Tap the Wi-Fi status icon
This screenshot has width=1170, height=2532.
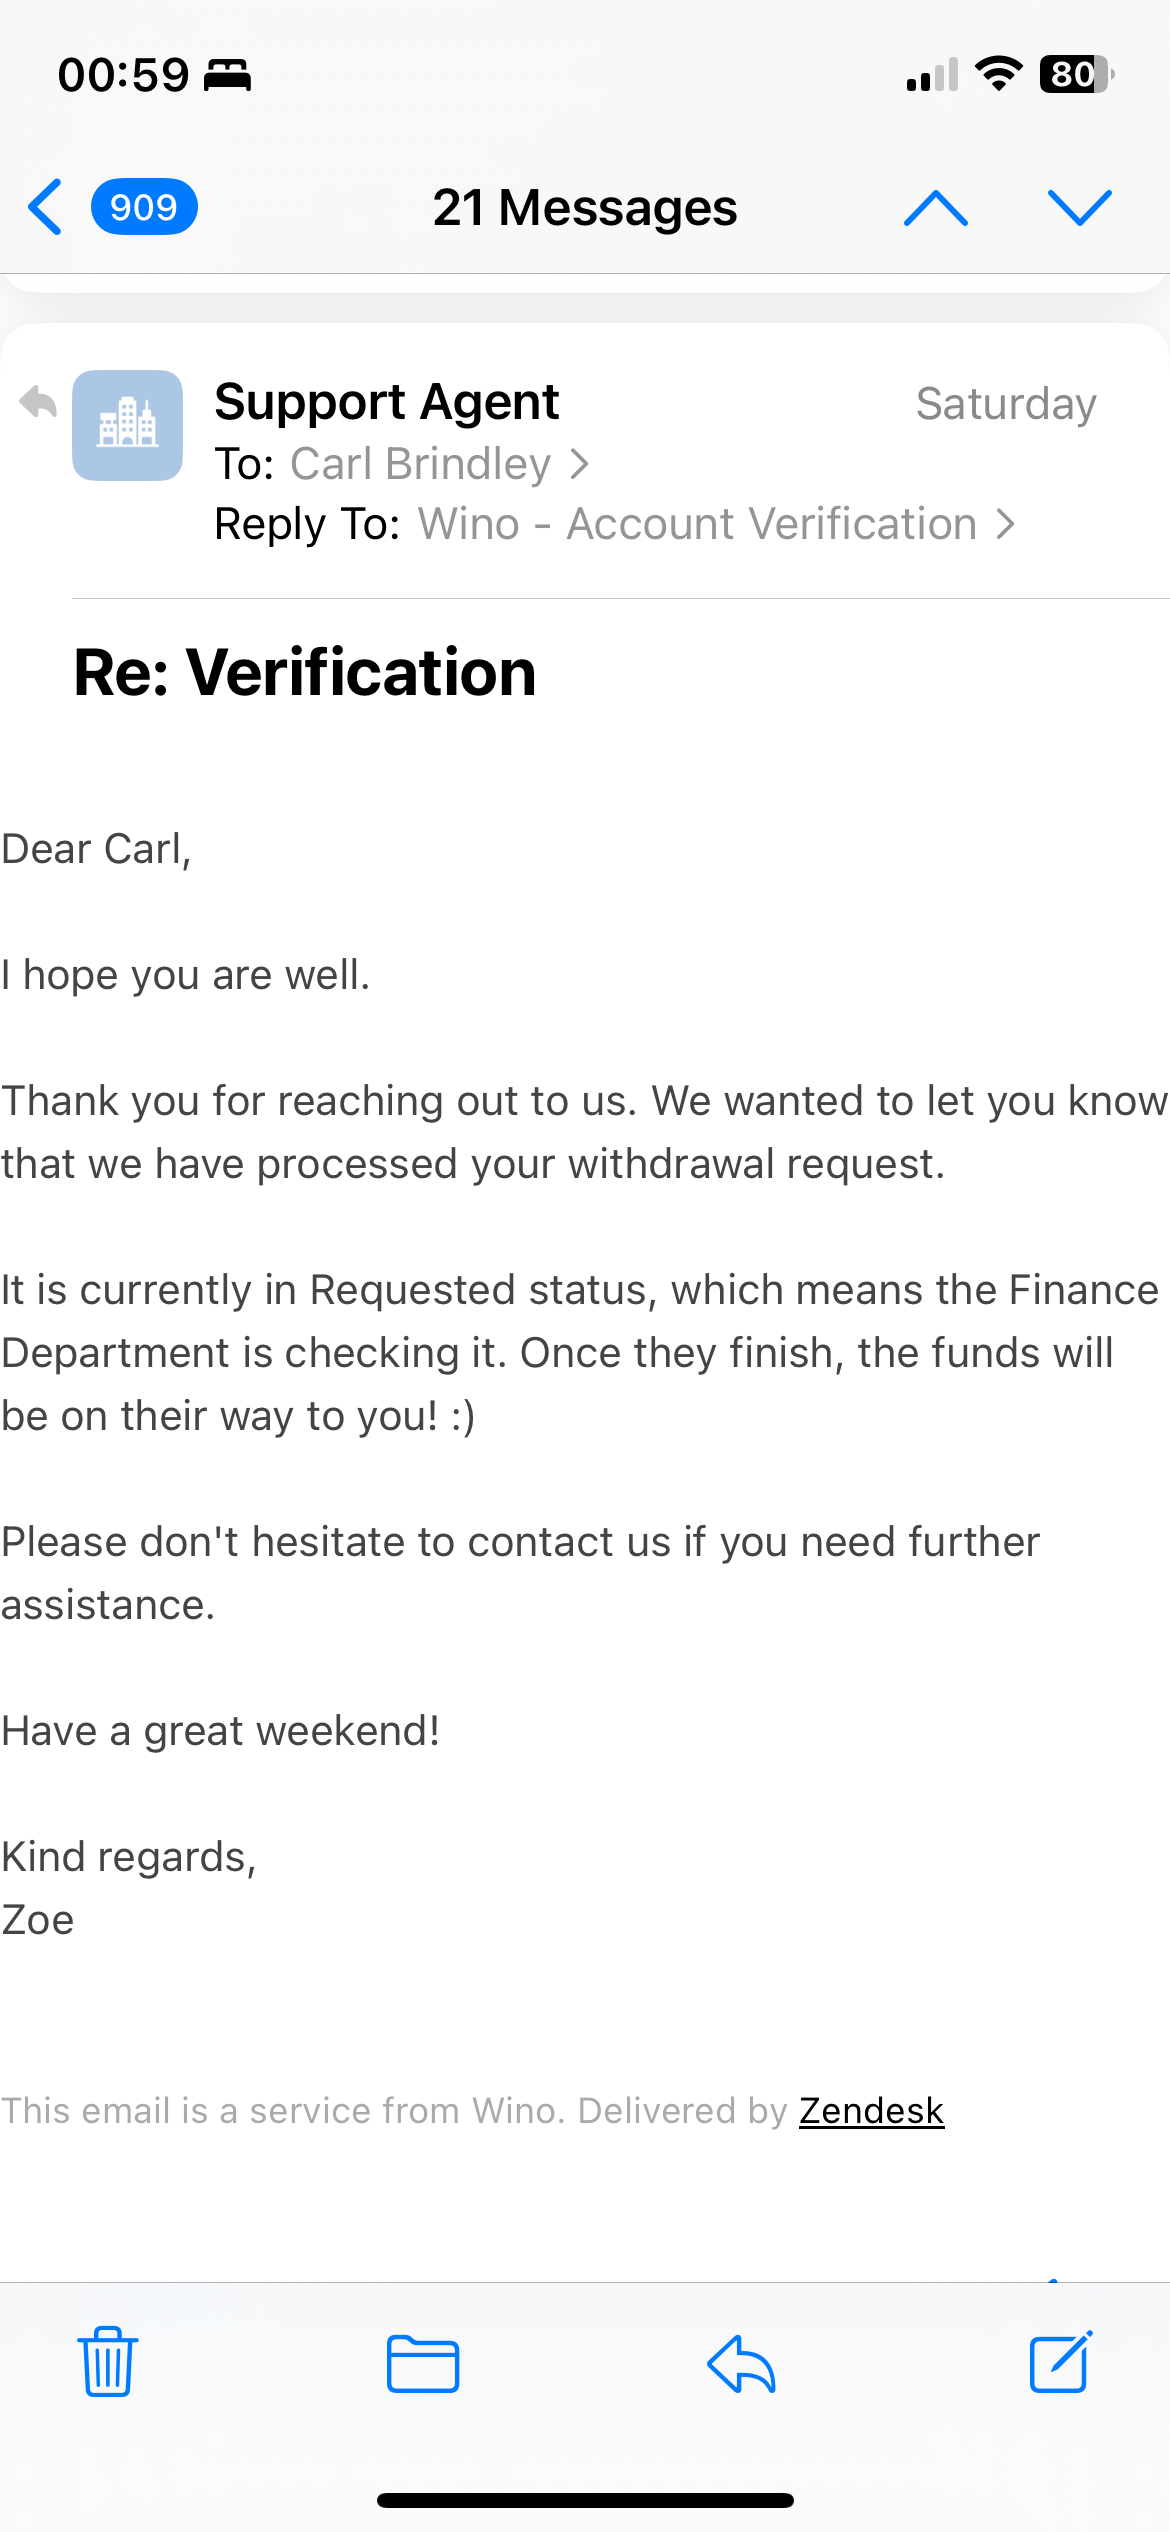click(998, 74)
